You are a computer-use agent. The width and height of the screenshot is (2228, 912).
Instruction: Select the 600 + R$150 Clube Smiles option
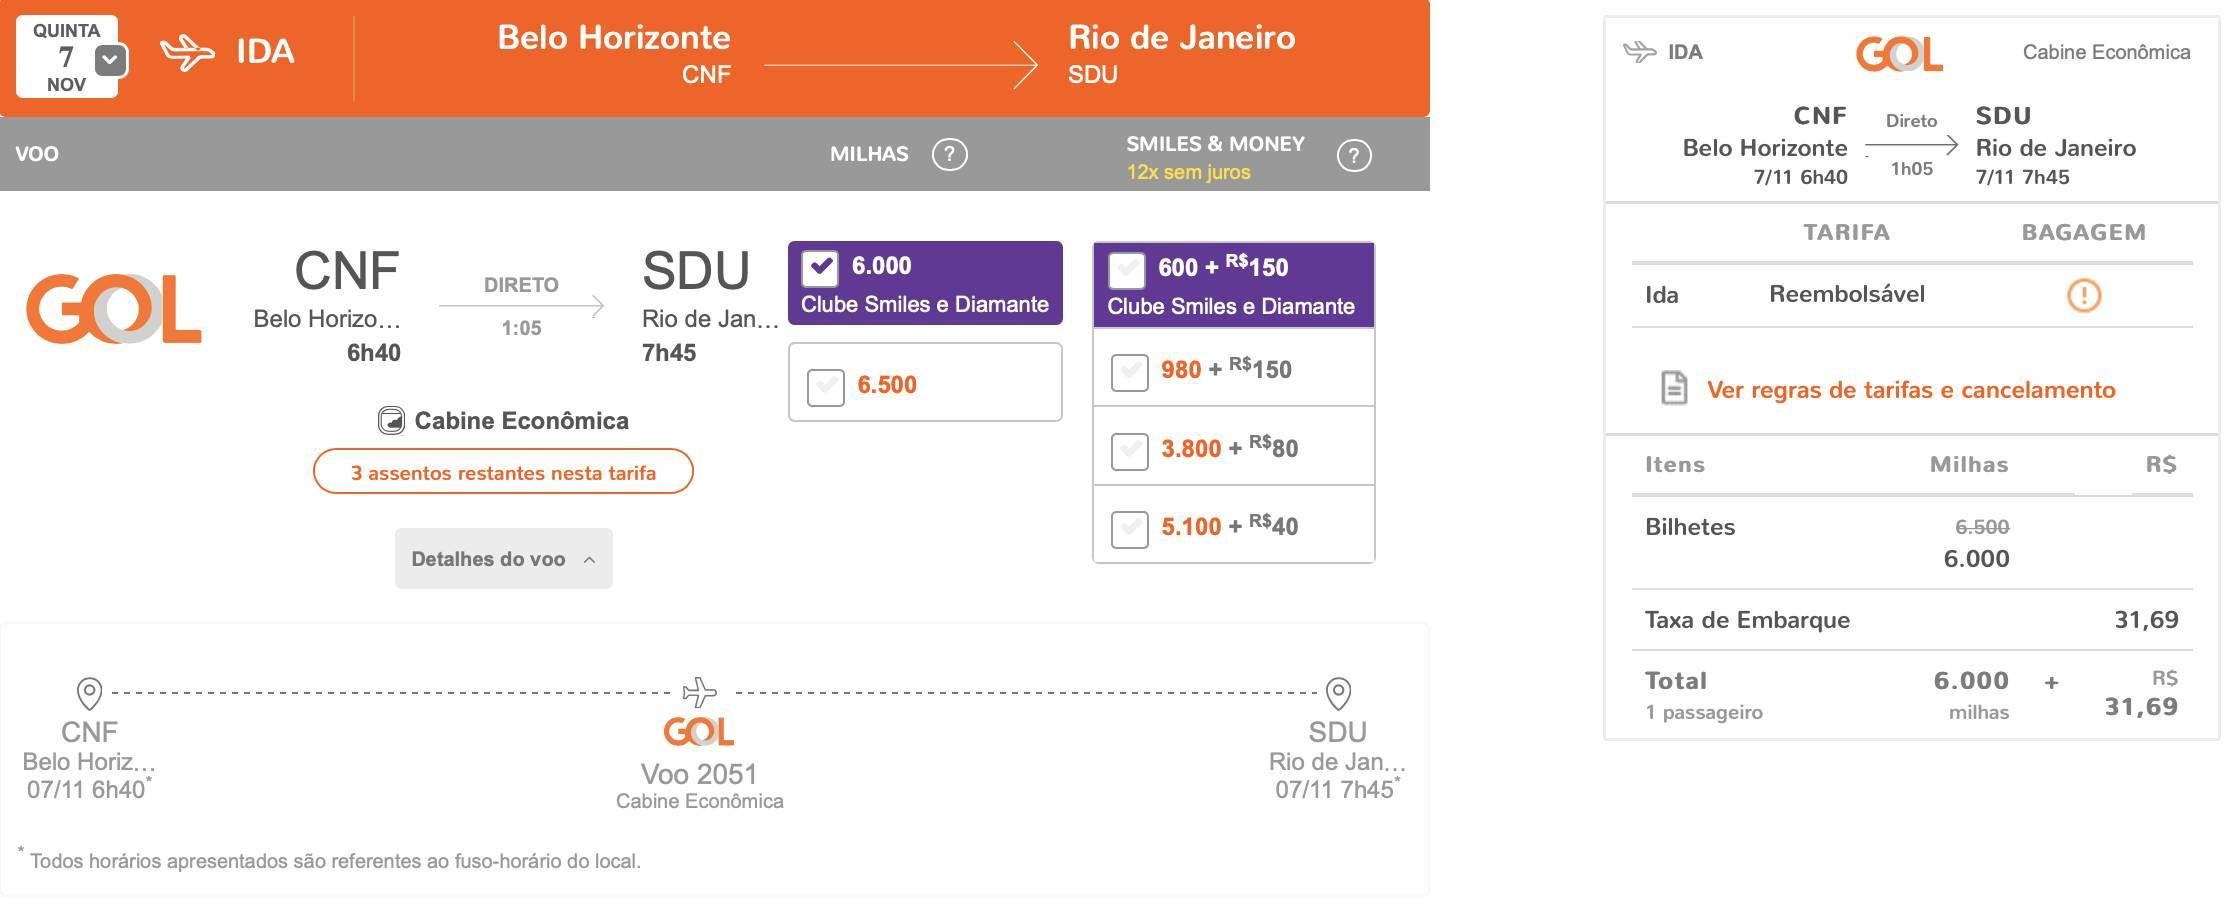coord(1127,270)
